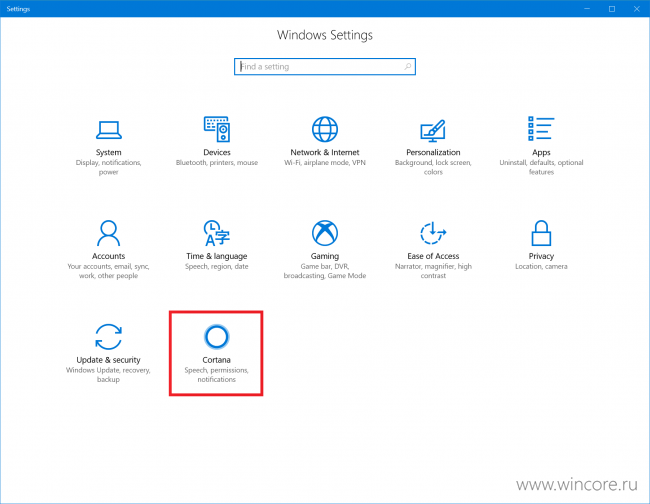Click the 'Accounts' label
The image size is (650, 504).
[108, 256]
